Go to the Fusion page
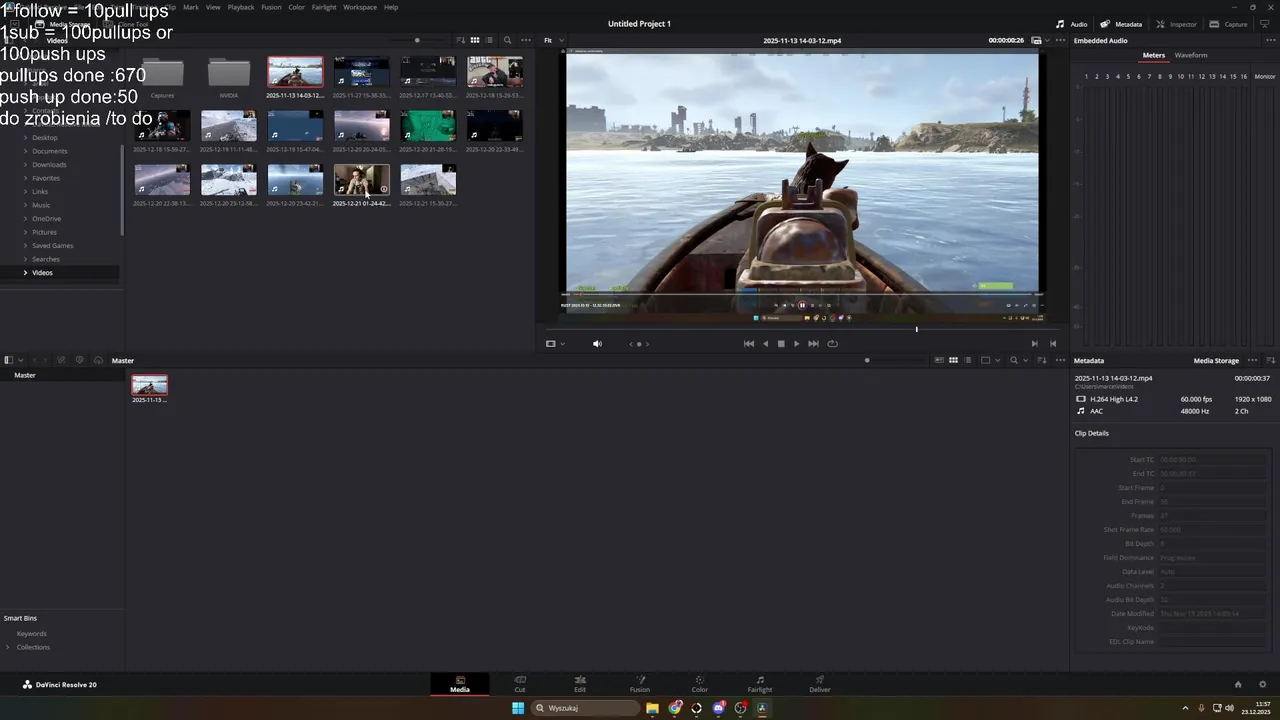 tap(640, 684)
